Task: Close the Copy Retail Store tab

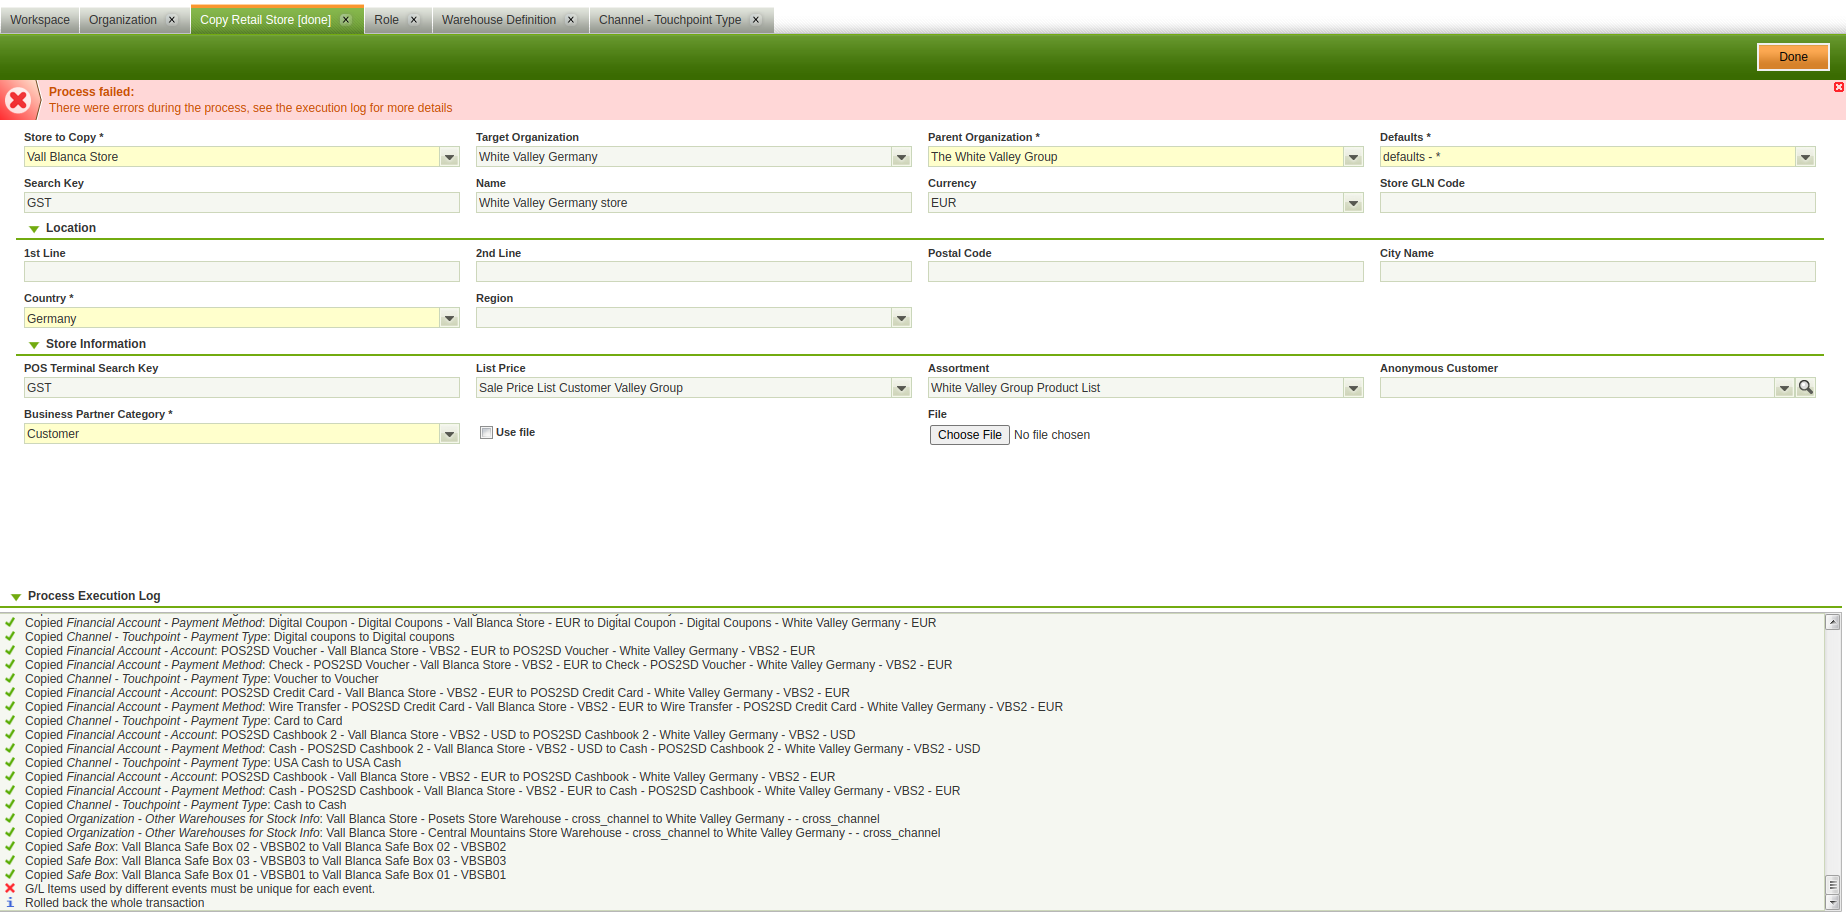Action: (x=346, y=20)
